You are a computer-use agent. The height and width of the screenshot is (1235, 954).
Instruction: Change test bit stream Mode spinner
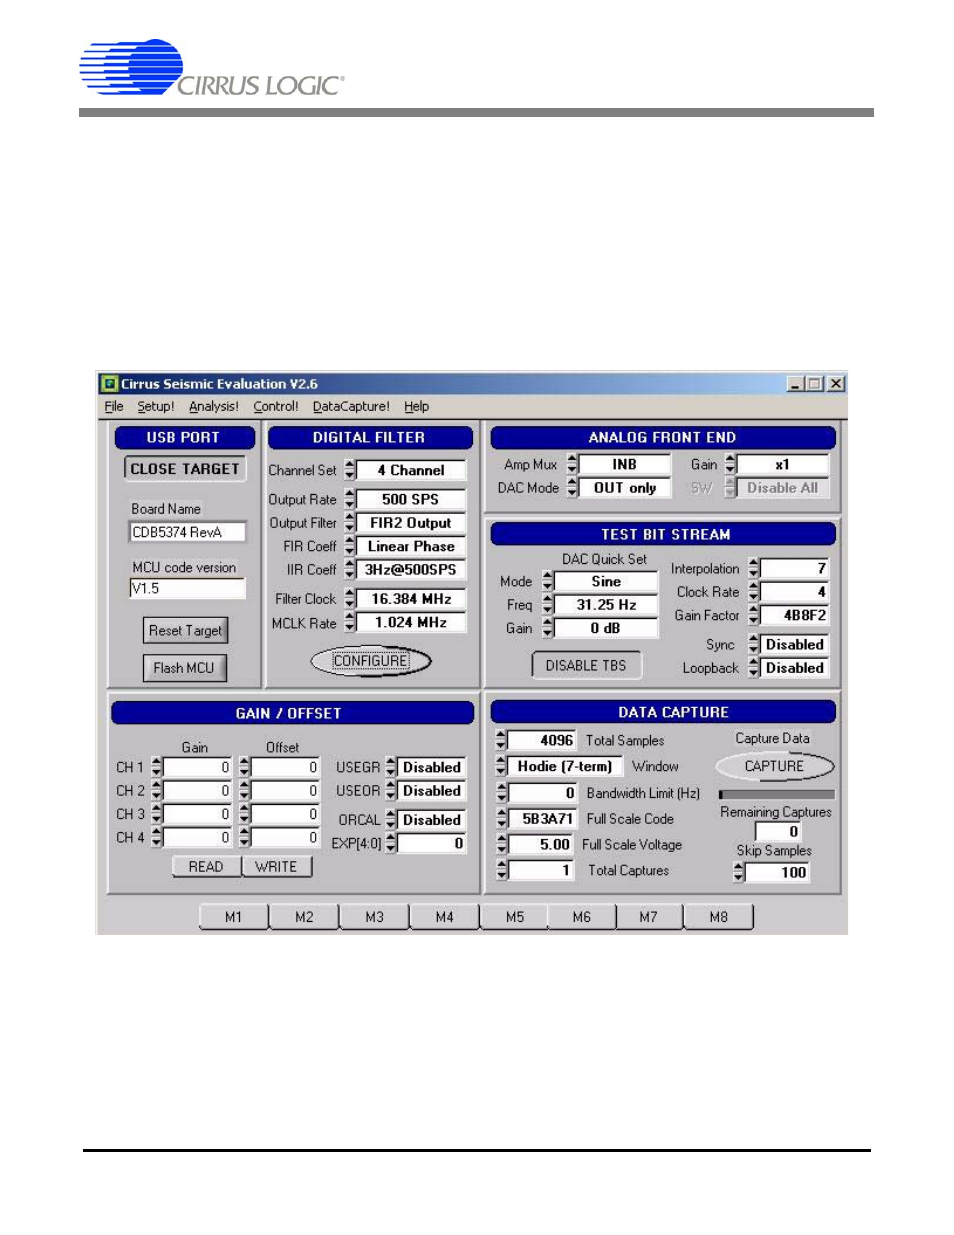tap(548, 582)
